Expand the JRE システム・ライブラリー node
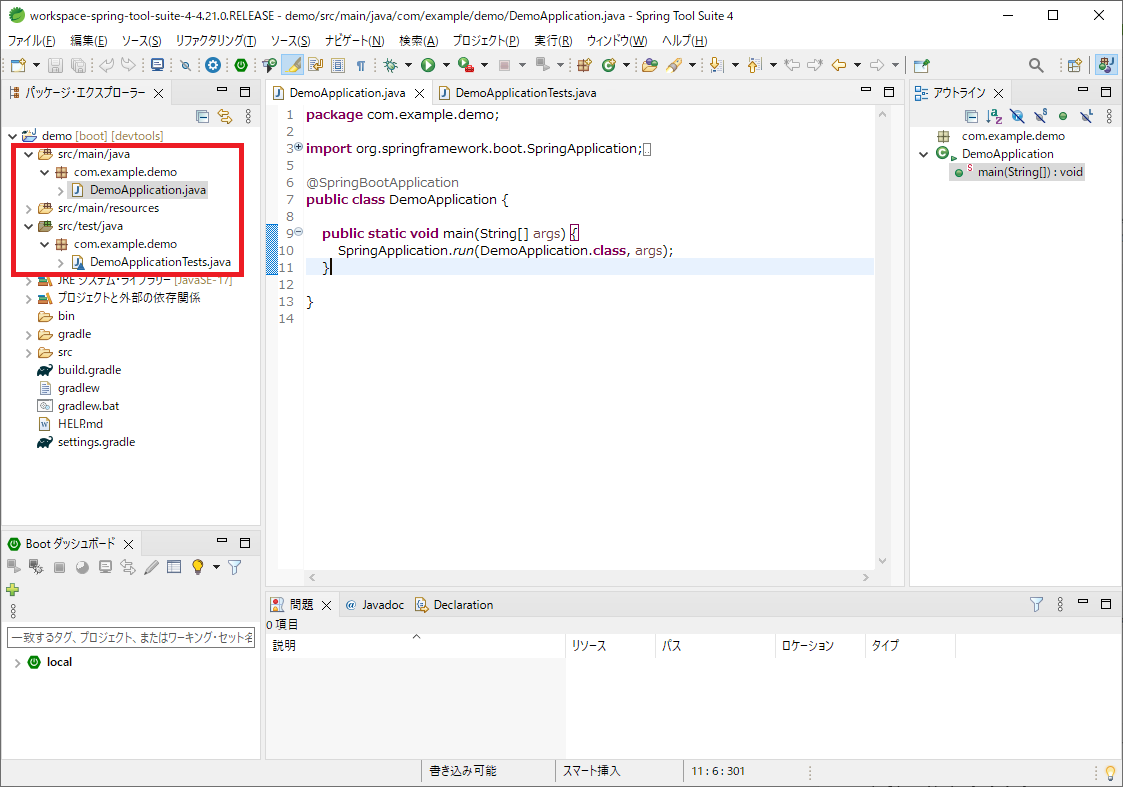The image size is (1123, 787). pos(28,279)
